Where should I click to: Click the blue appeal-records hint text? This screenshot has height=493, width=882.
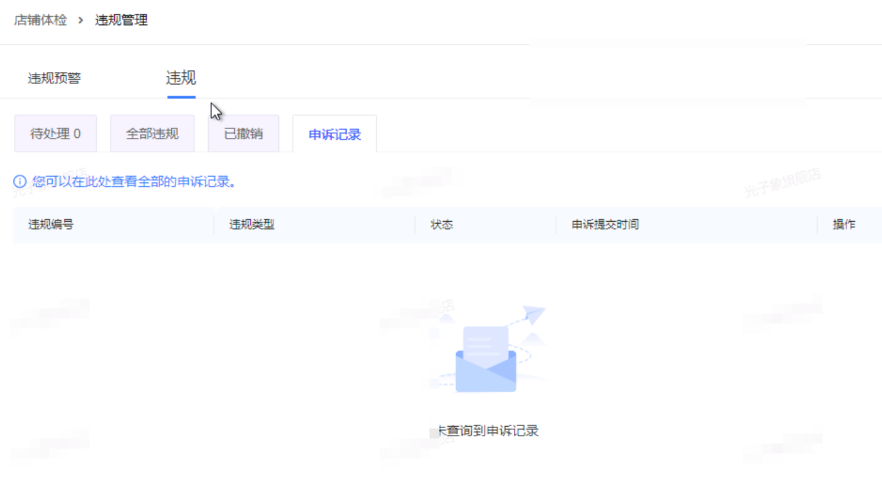pyautogui.click(x=134, y=182)
